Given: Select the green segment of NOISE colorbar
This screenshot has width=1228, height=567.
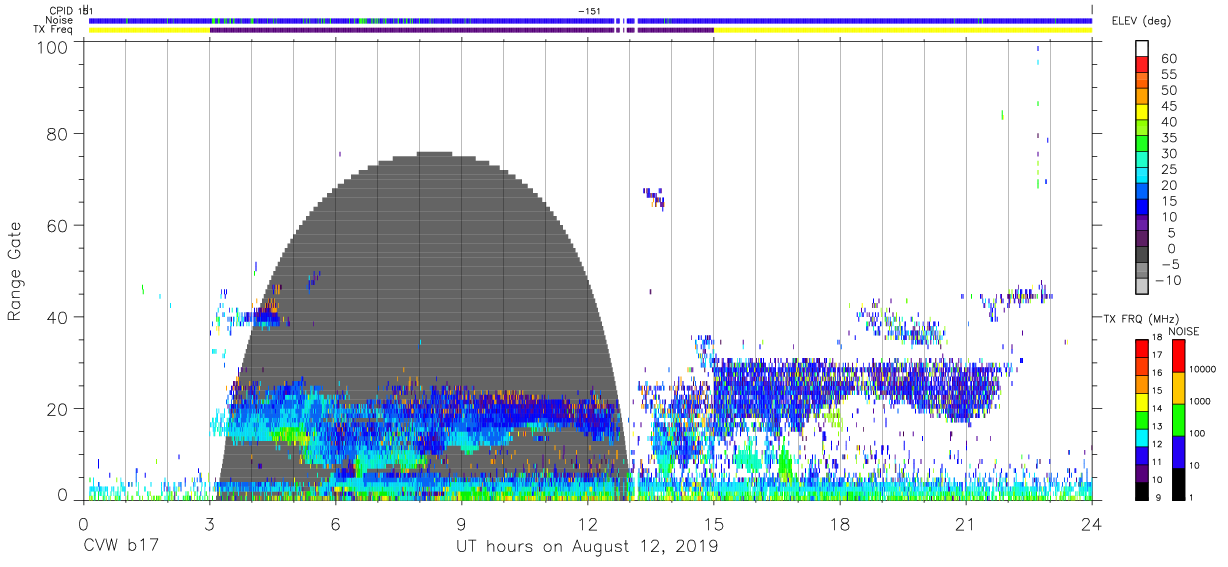Looking at the screenshot, I should point(1179,420).
